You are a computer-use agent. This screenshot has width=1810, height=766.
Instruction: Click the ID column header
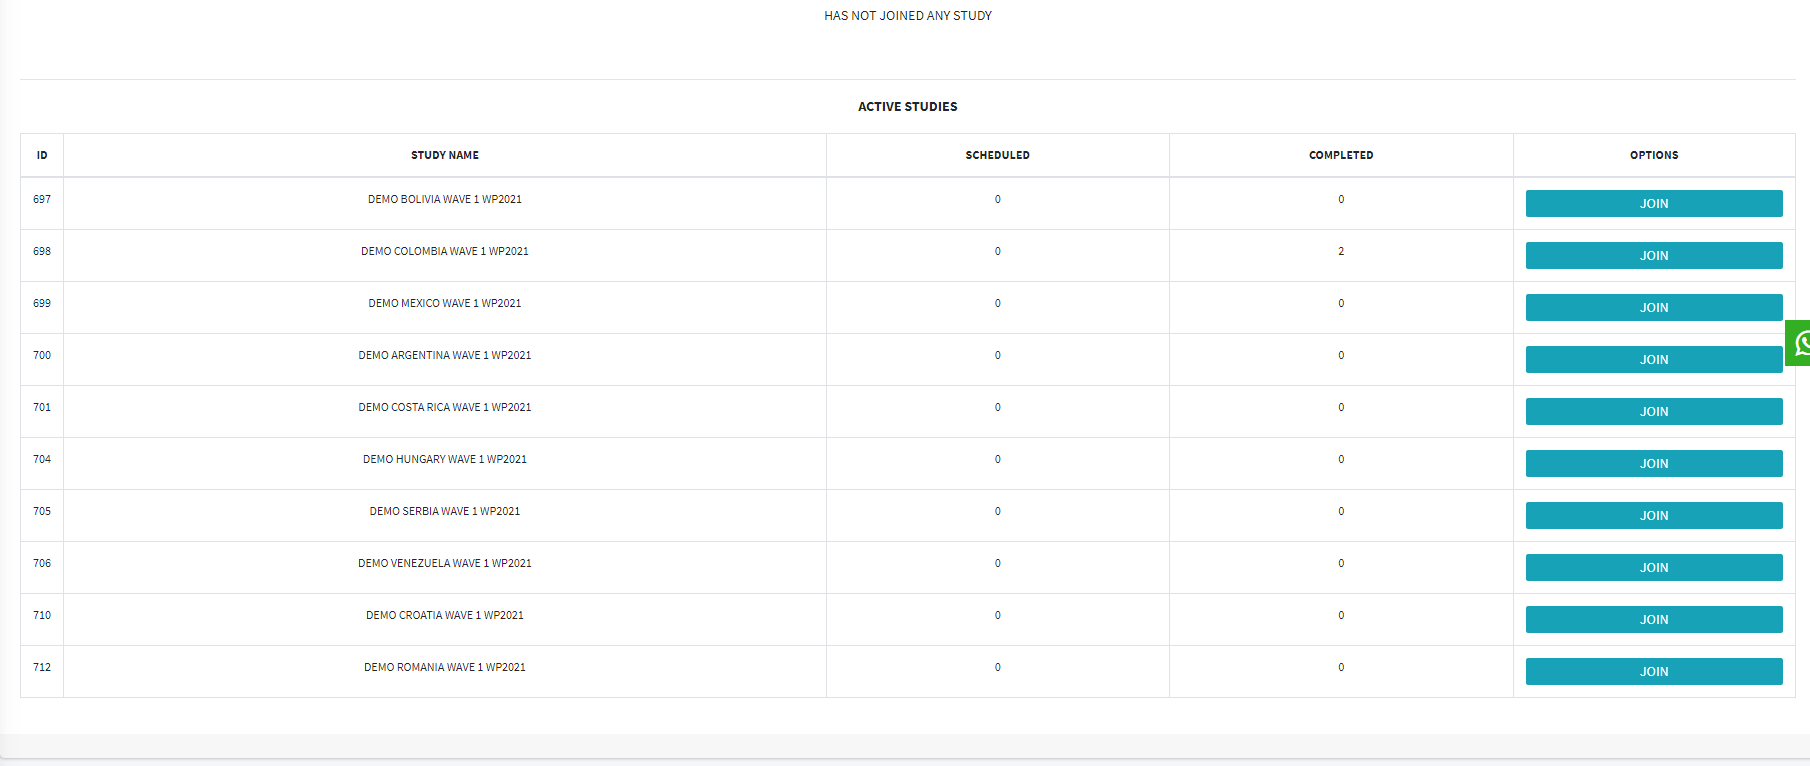[42, 155]
